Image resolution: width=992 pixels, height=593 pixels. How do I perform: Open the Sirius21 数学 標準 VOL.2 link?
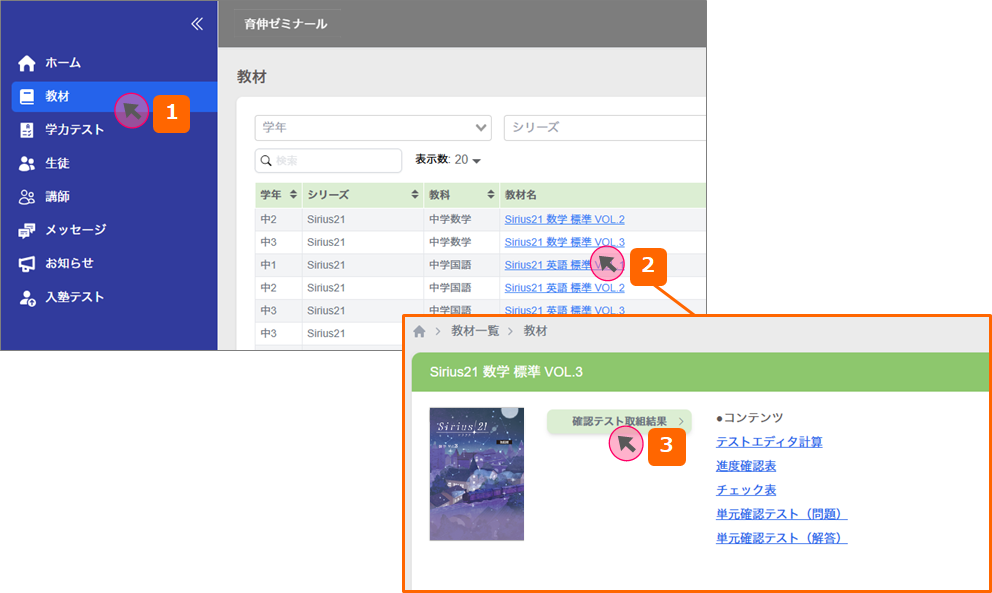(564, 219)
